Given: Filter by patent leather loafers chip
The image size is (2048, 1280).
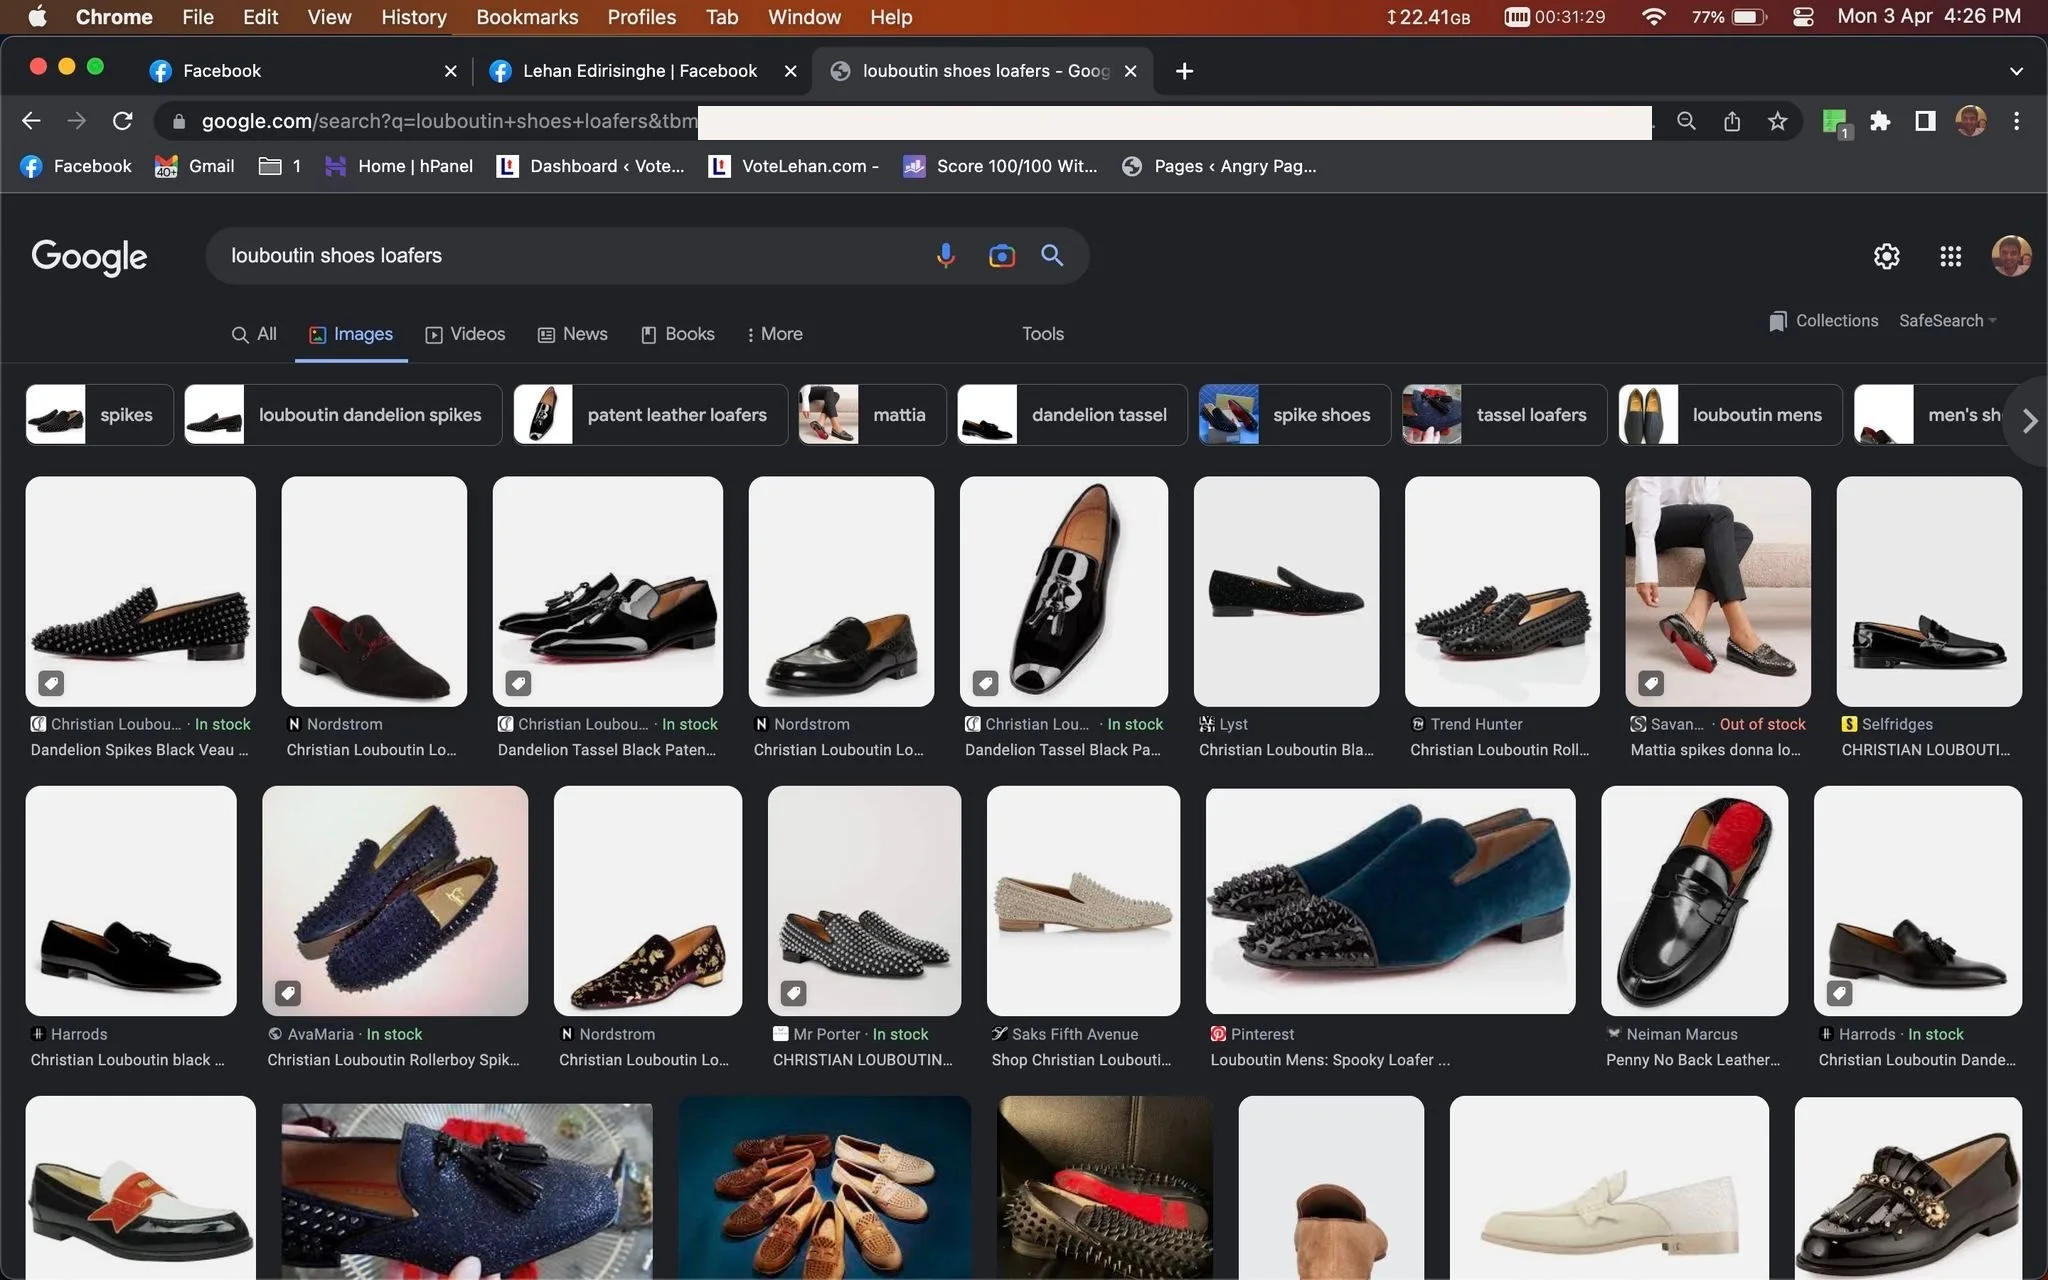Looking at the screenshot, I should (x=650, y=415).
